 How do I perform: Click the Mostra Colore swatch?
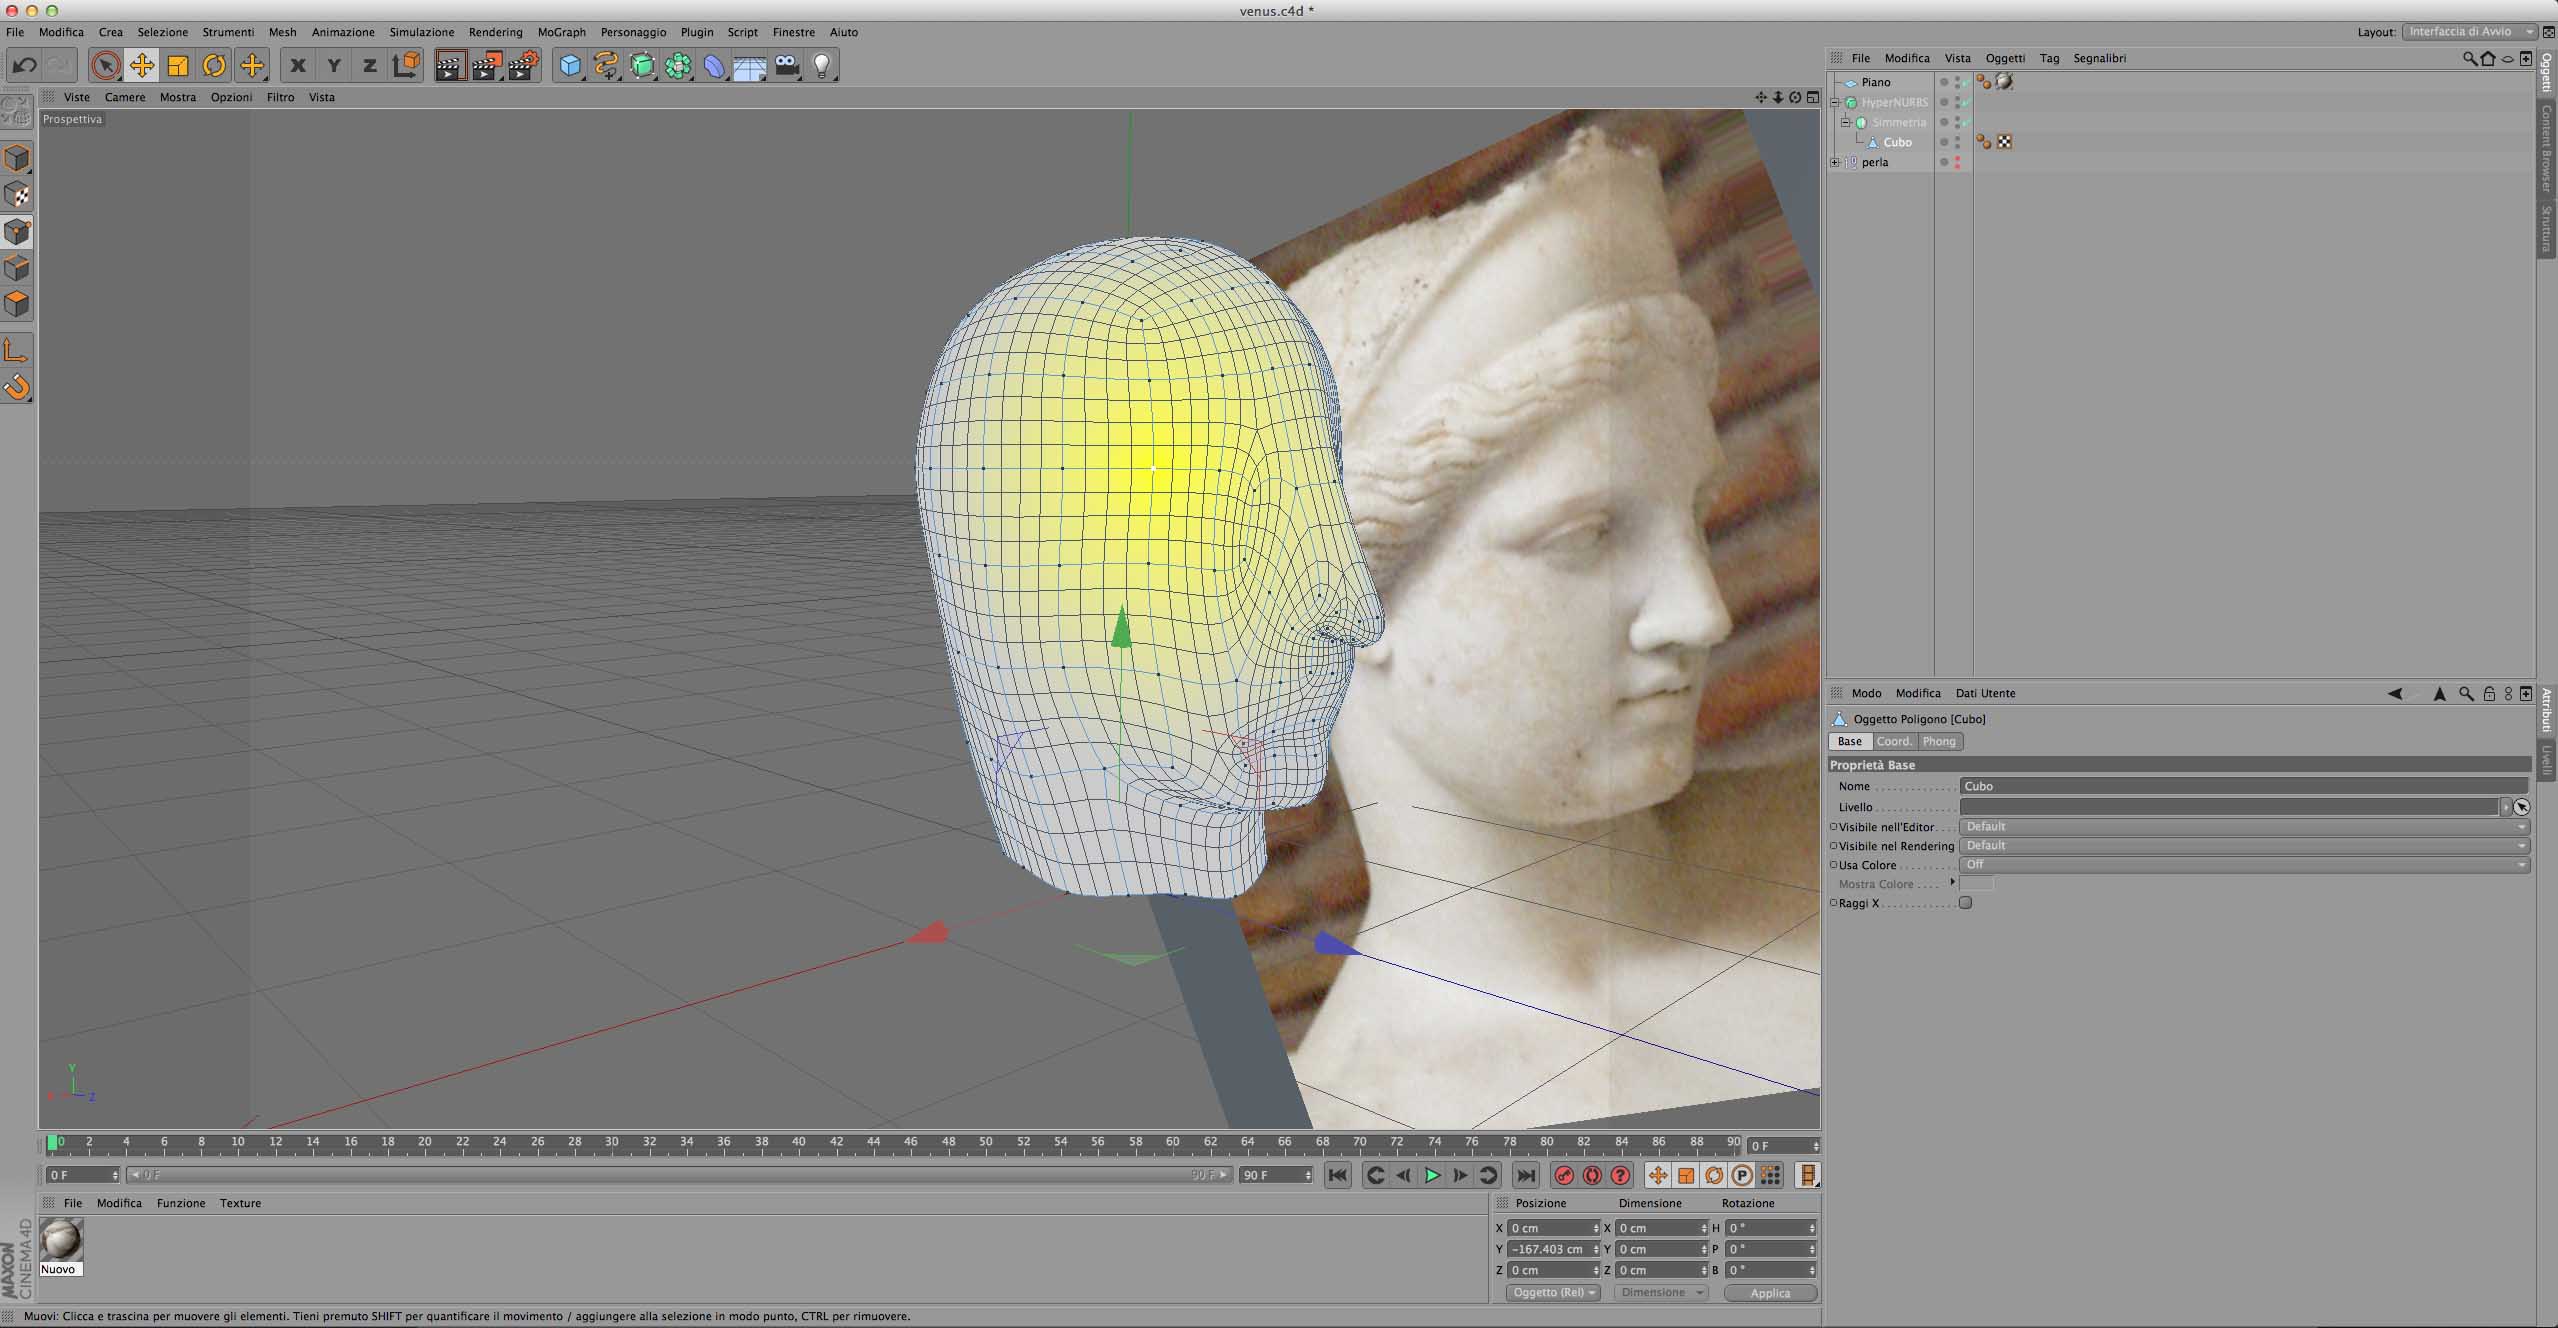point(1975,884)
